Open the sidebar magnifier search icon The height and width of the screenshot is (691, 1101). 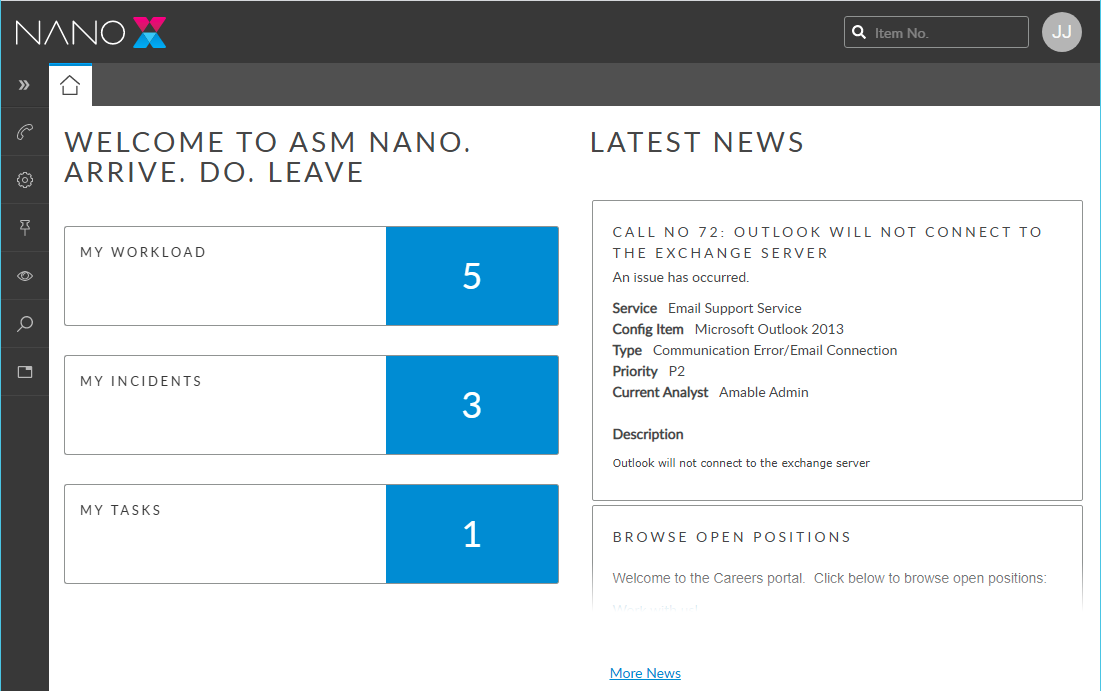pyautogui.click(x=25, y=324)
